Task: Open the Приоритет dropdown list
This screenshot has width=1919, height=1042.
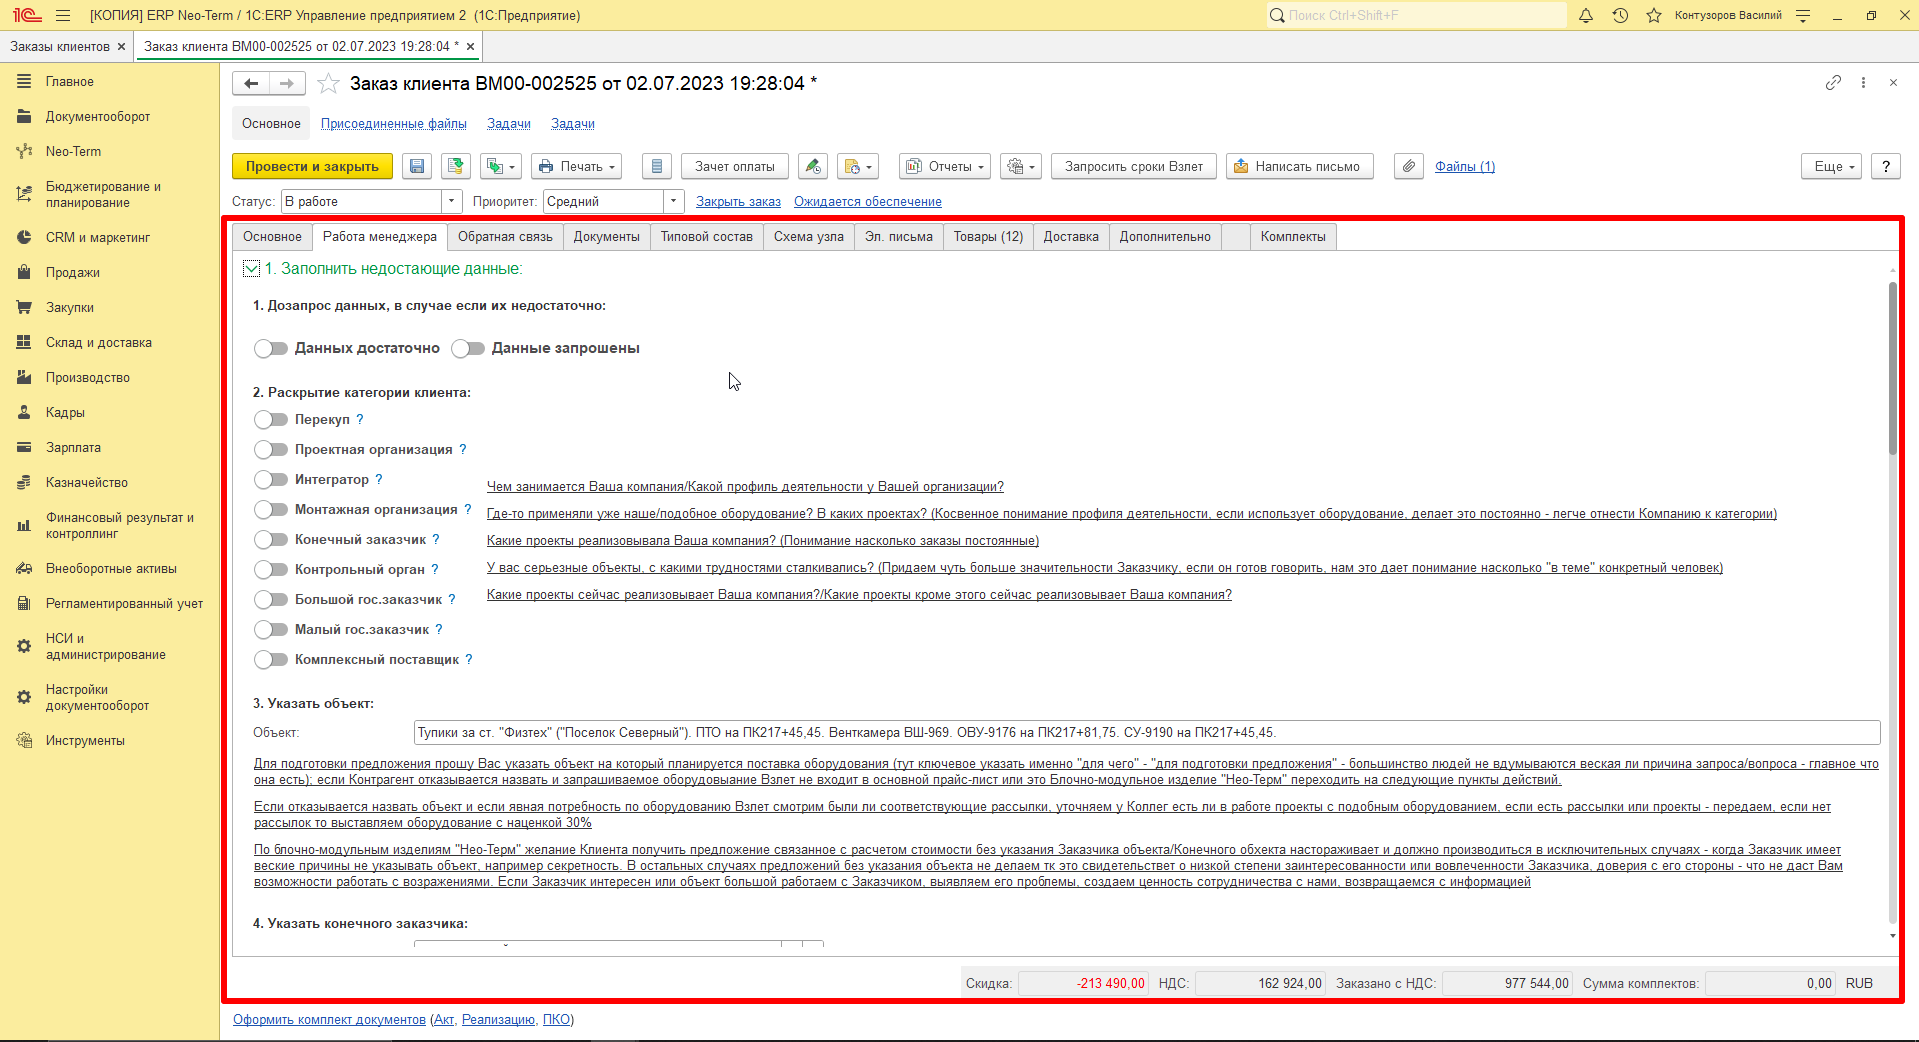Action: [673, 201]
